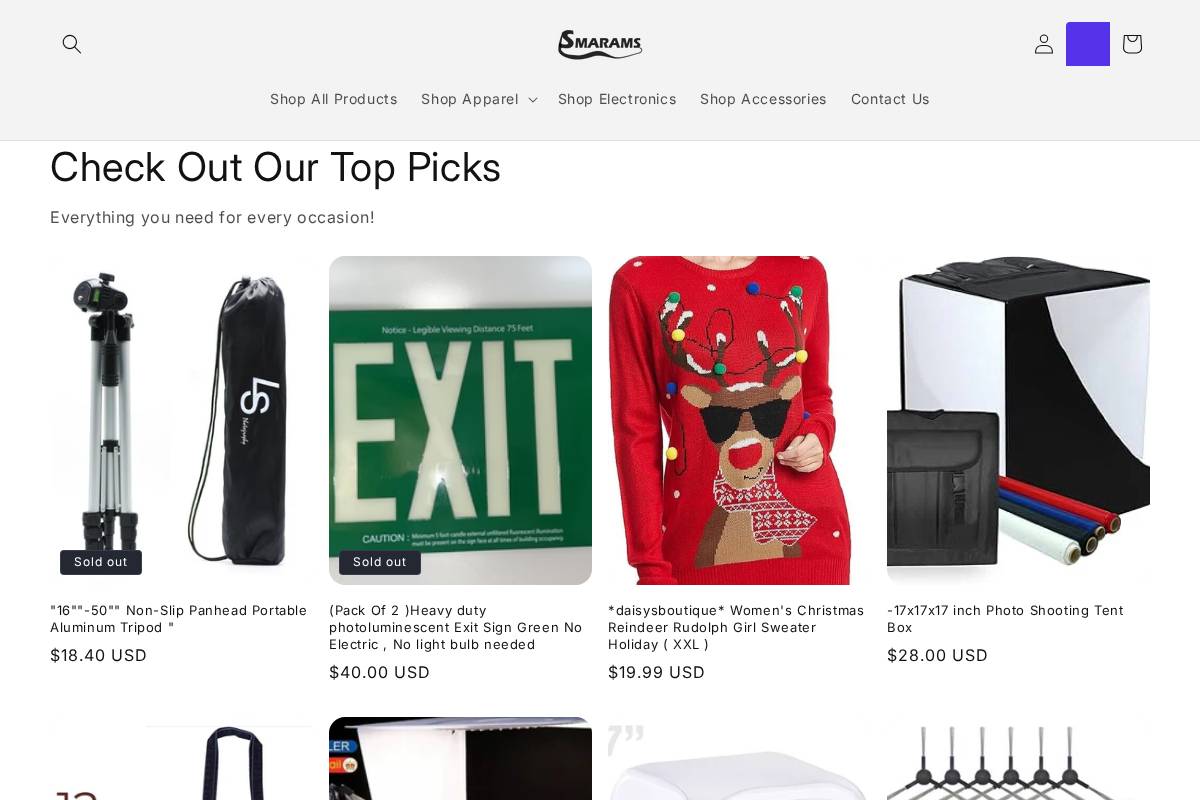
Task: Open the account login icon
Action: coord(1044,44)
